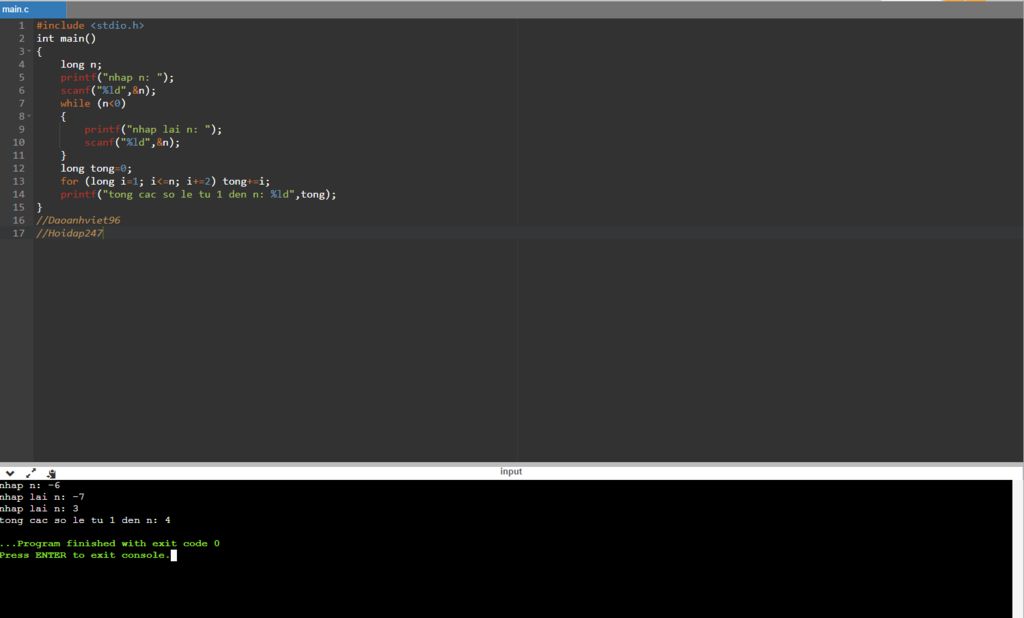Screen dimensions: 1024x618
Task: Click the 'int main()' line
Action: [x=66, y=39]
